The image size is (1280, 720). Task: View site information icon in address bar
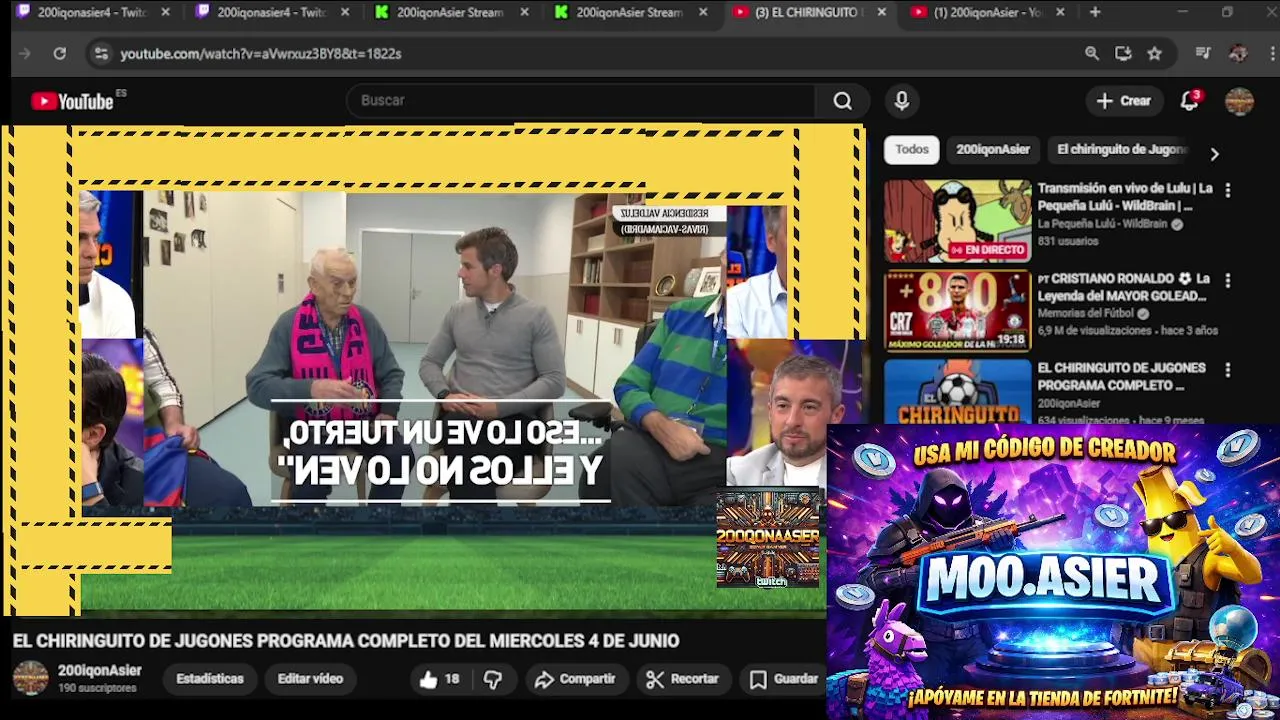click(x=100, y=54)
